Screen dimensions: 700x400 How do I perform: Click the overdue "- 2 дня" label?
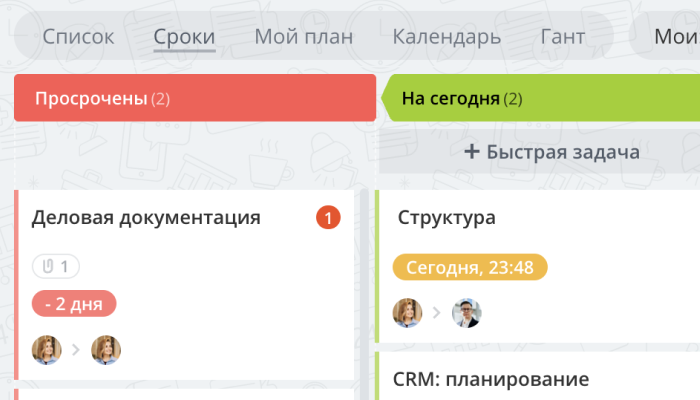point(74,303)
